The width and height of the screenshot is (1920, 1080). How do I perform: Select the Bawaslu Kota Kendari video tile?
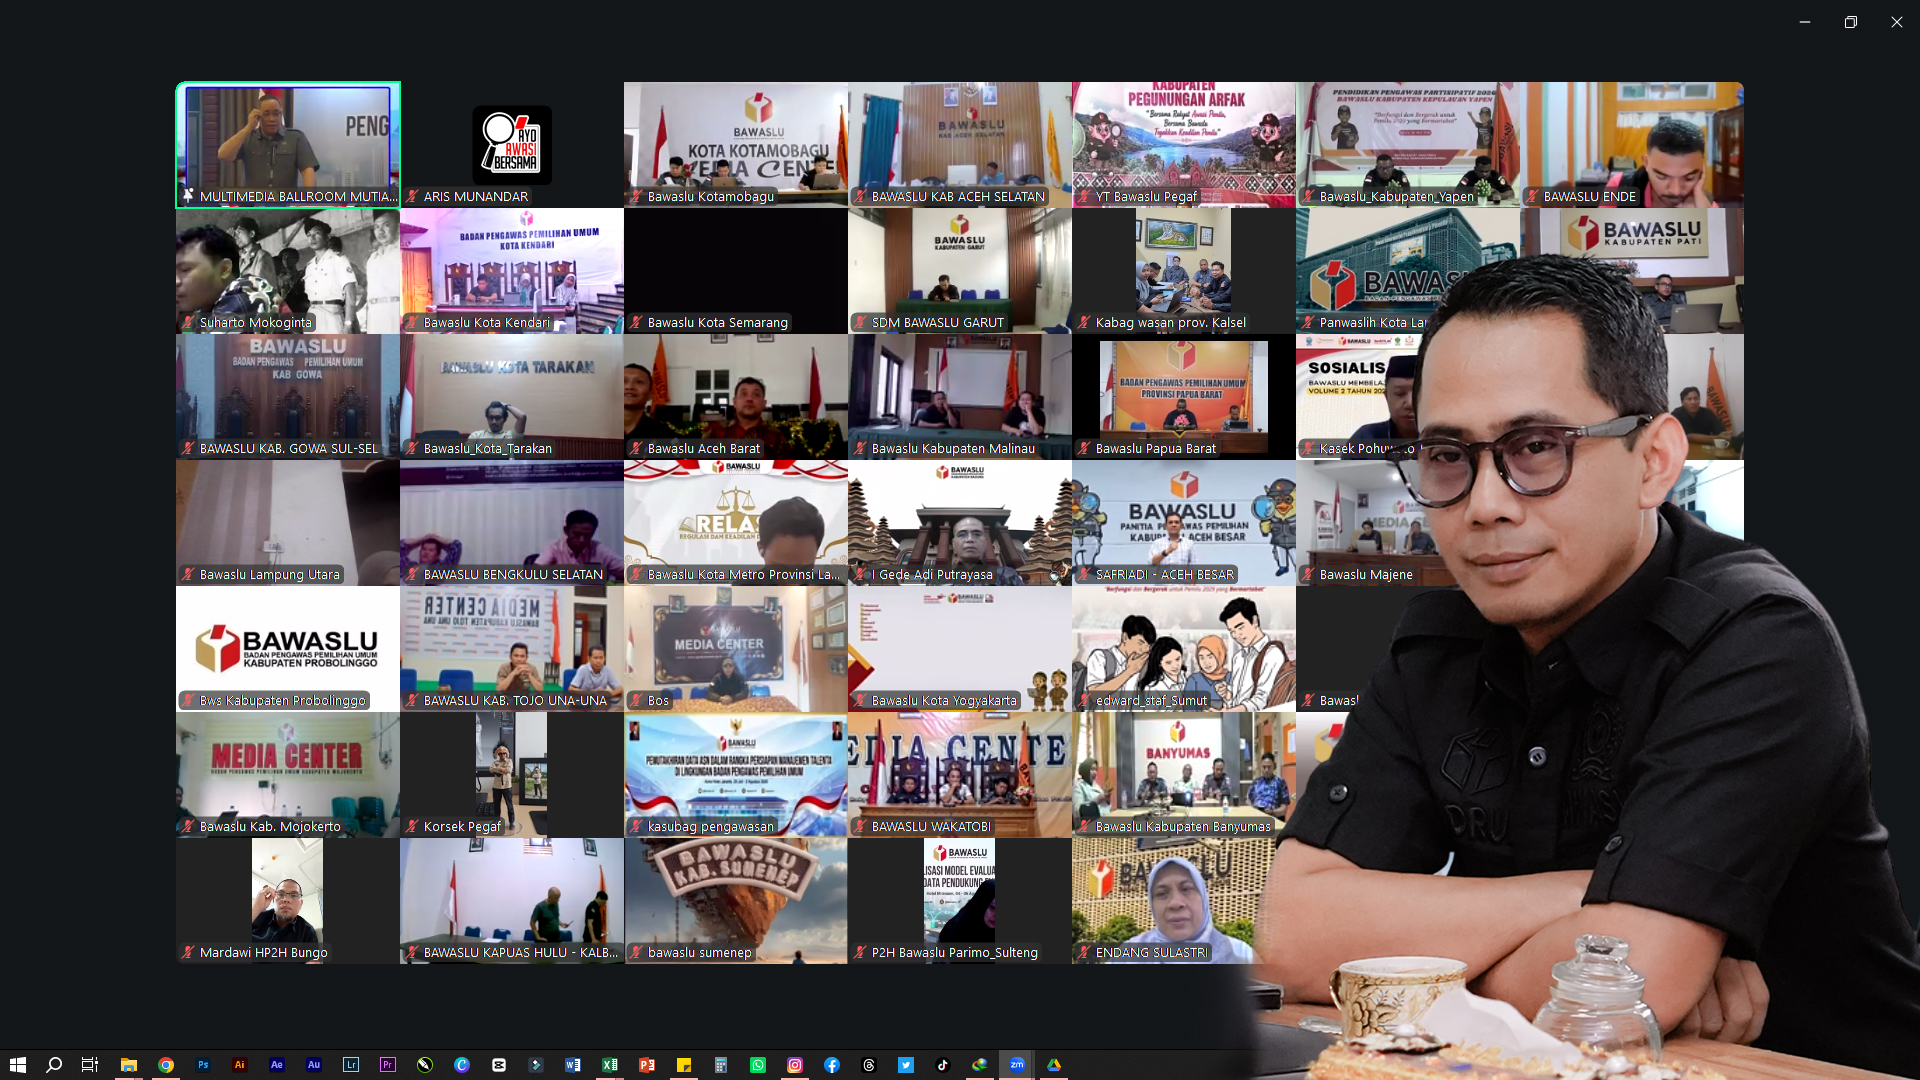[x=512, y=271]
